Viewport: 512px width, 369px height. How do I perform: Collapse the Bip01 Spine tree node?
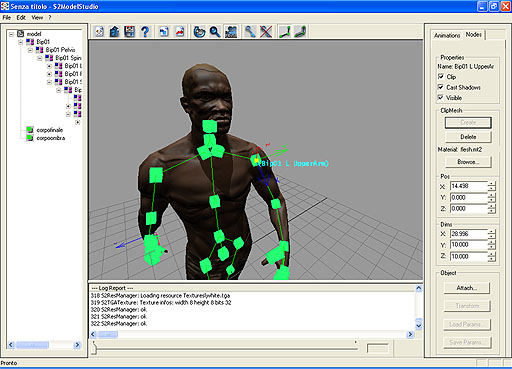click(x=40, y=58)
